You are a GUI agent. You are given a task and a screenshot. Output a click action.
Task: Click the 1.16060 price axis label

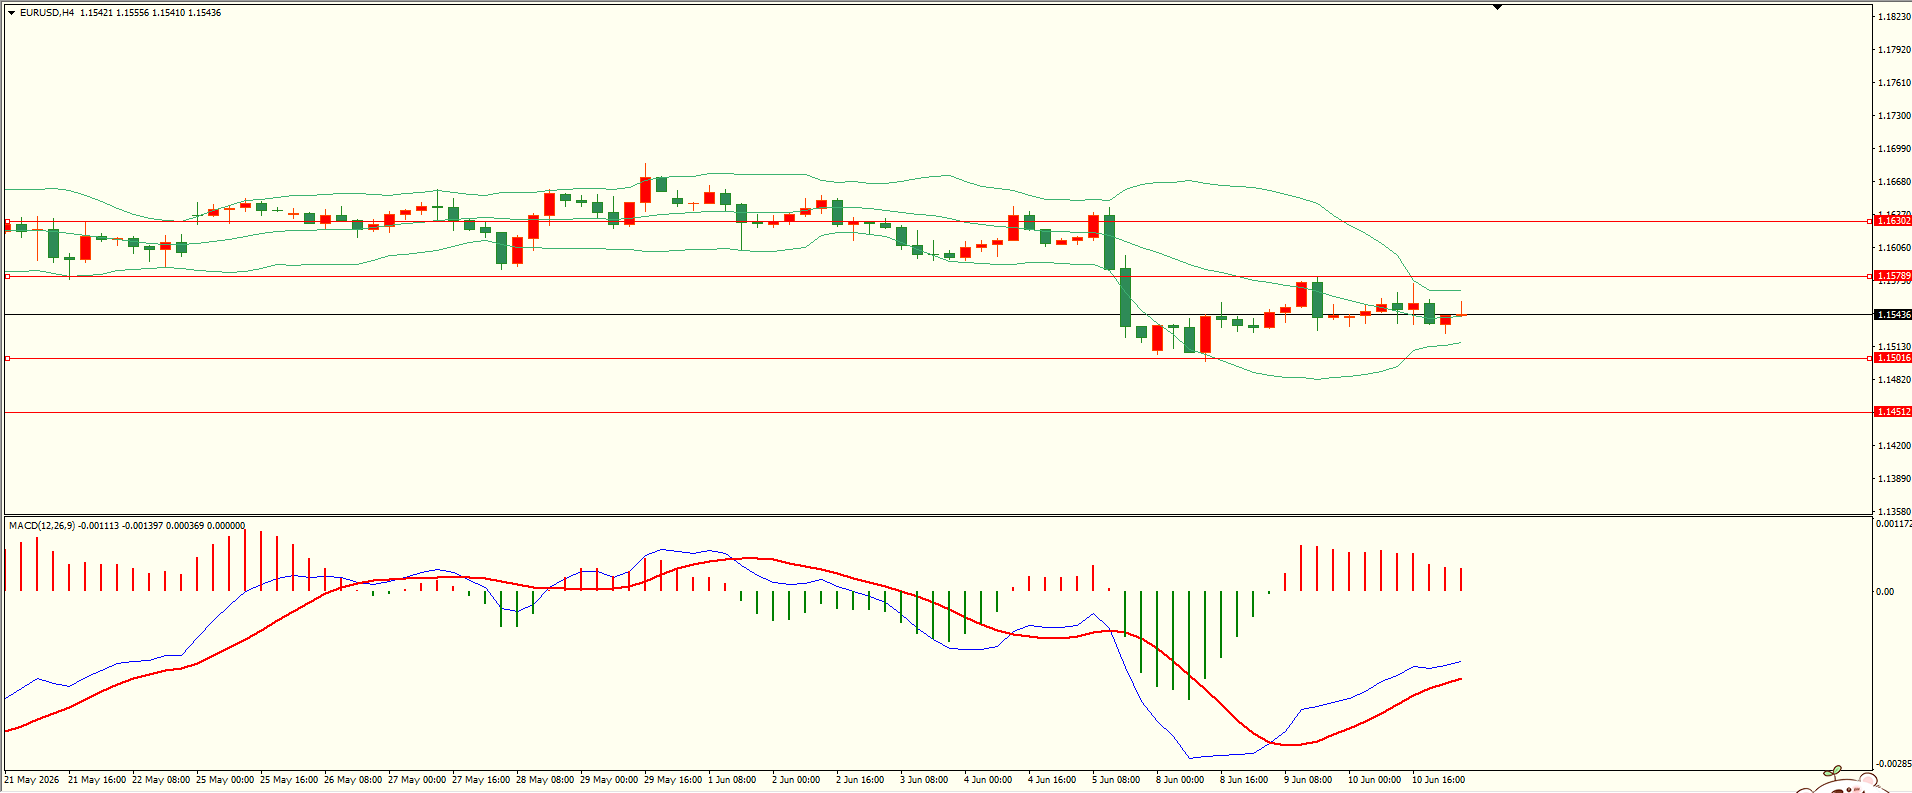pos(1894,248)
